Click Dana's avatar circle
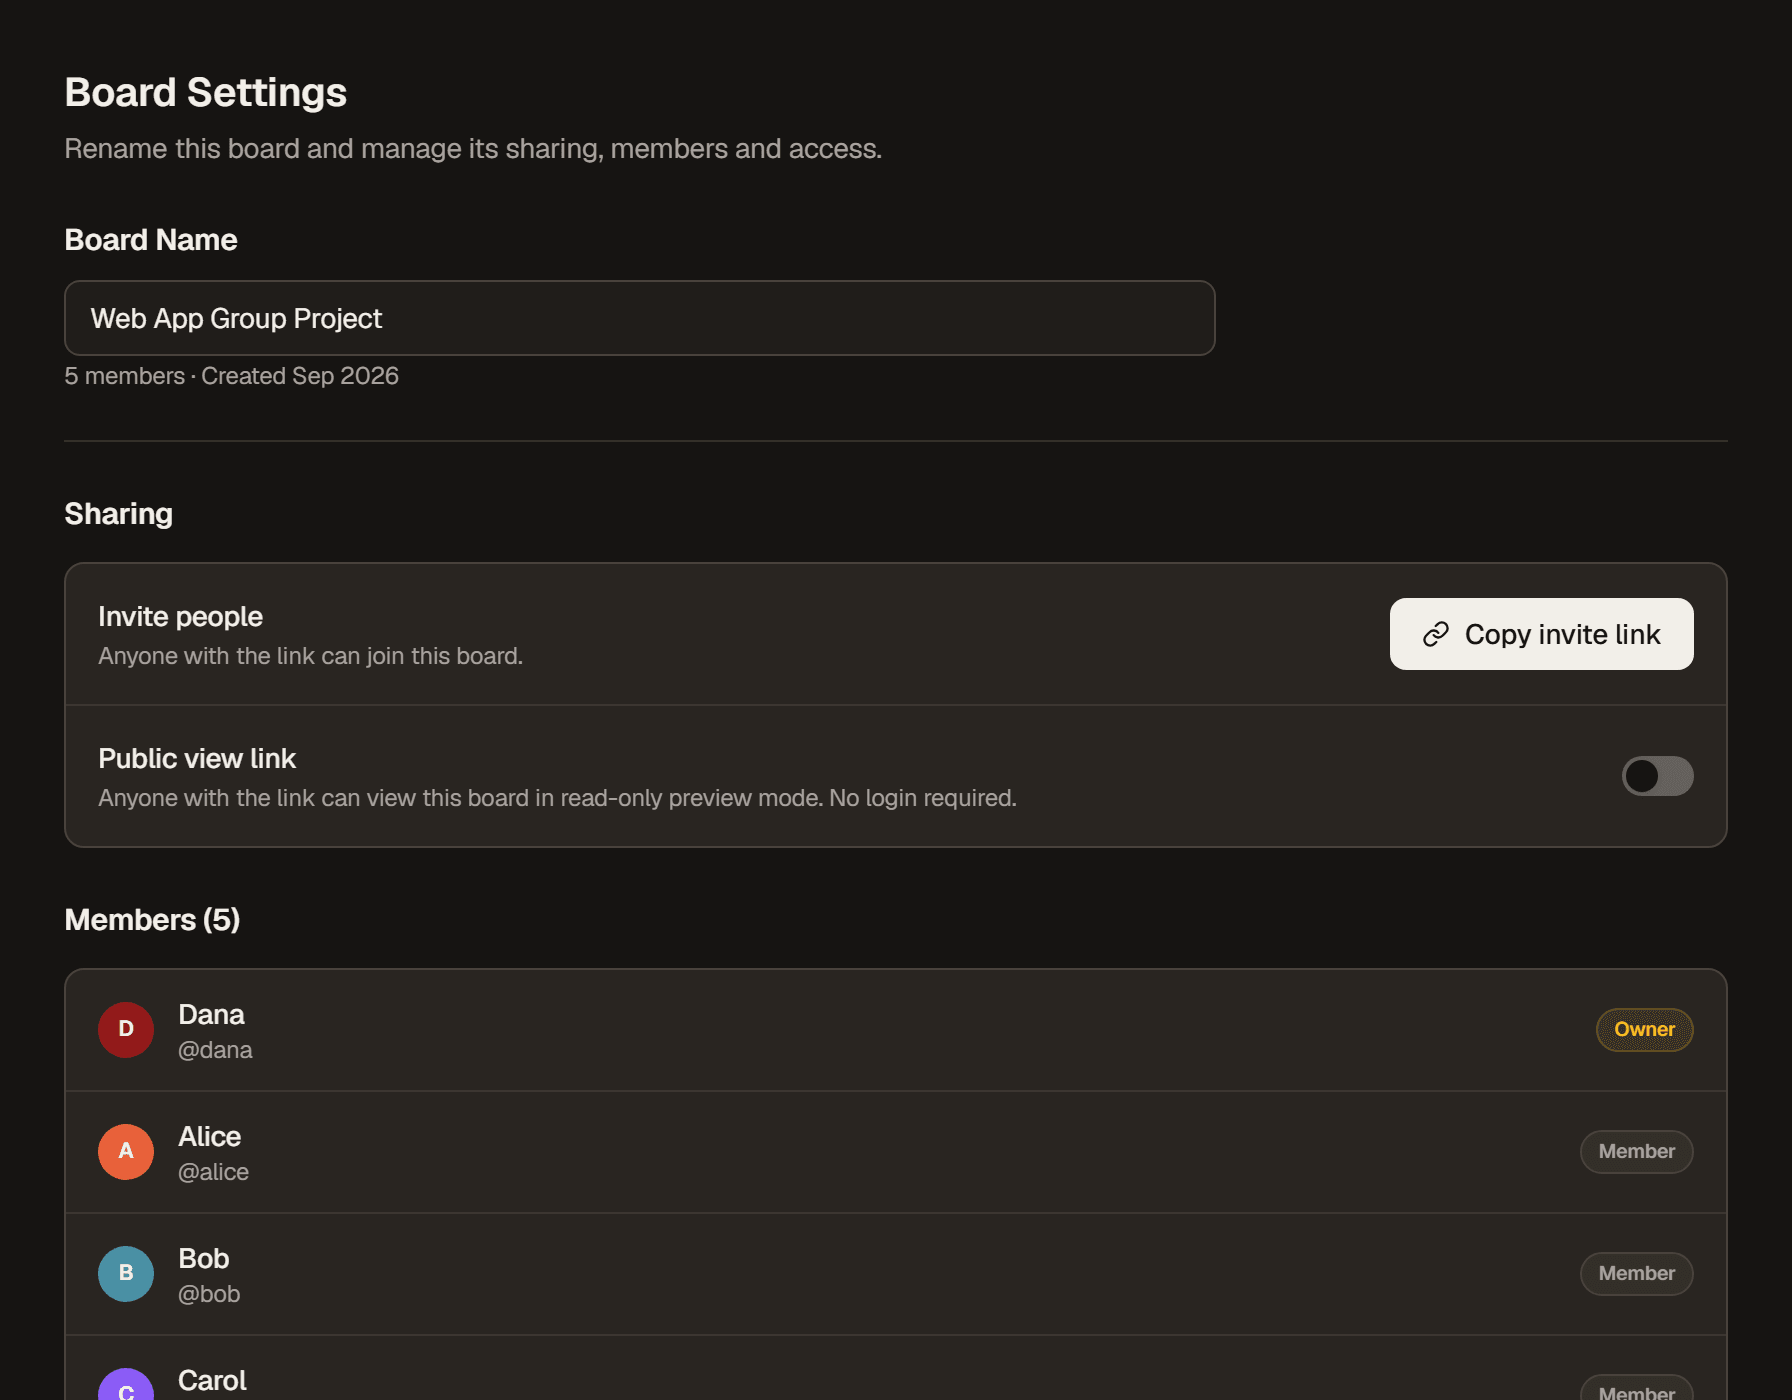The height and width of the screenshot is (1400, 1792). click(x=126, y=1030)
